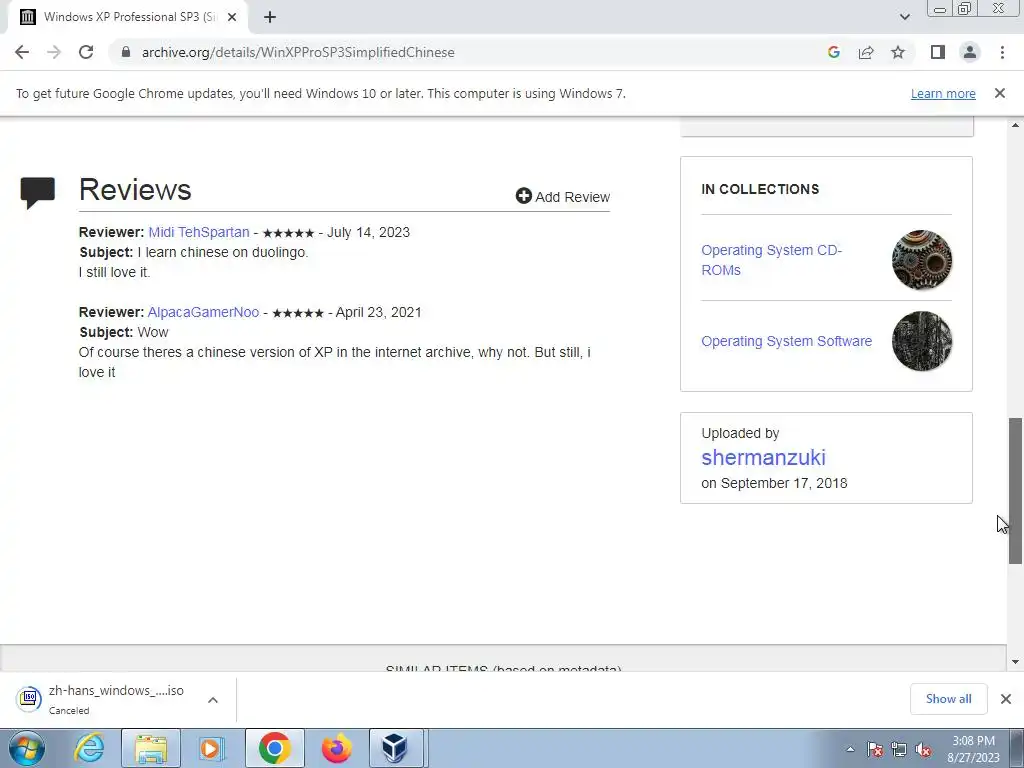Screen dimensions: 1024x768
Task: Open Chrome three-dot menu
Action: (x=1002, y=52)
